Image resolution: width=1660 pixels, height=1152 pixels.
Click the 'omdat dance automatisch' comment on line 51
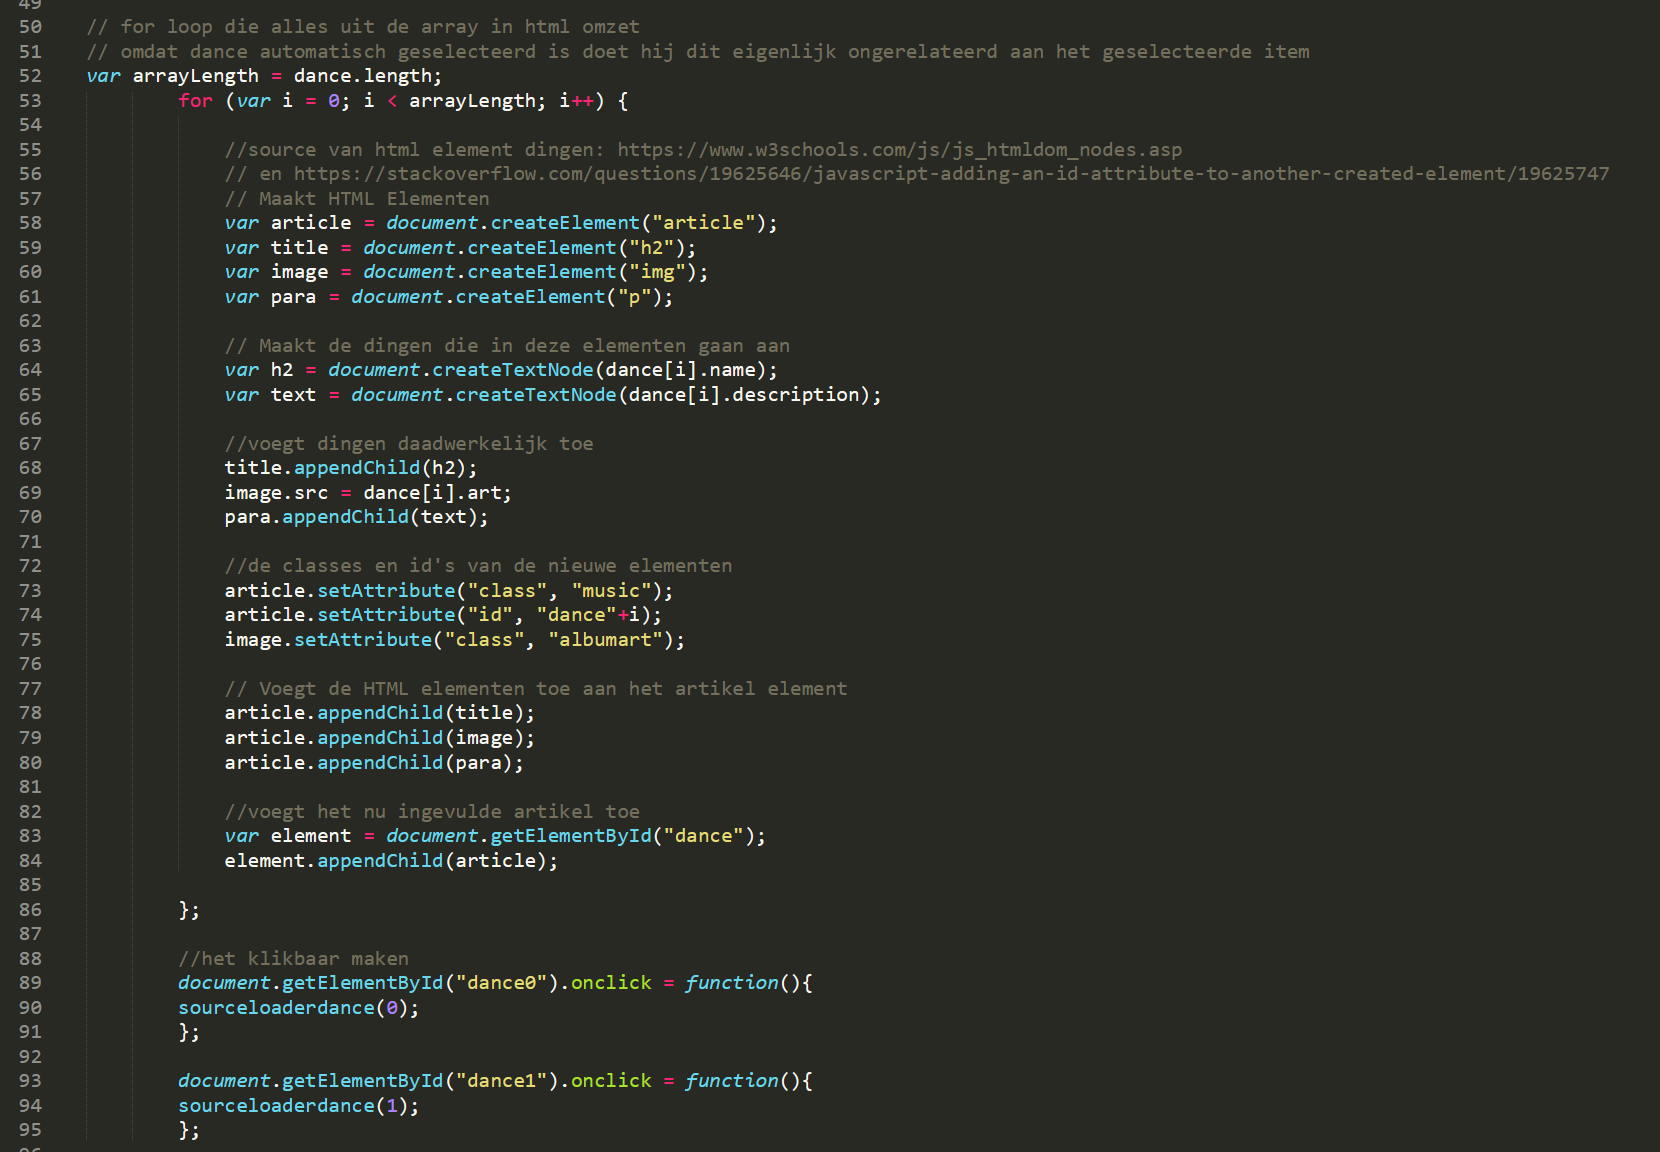click(x=698, y=52)
